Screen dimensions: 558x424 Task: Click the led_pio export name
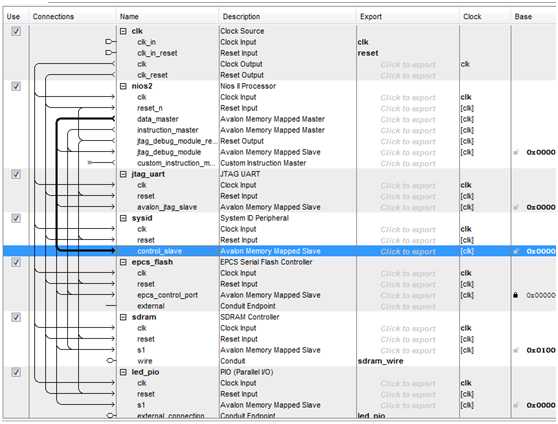(371, 416)
